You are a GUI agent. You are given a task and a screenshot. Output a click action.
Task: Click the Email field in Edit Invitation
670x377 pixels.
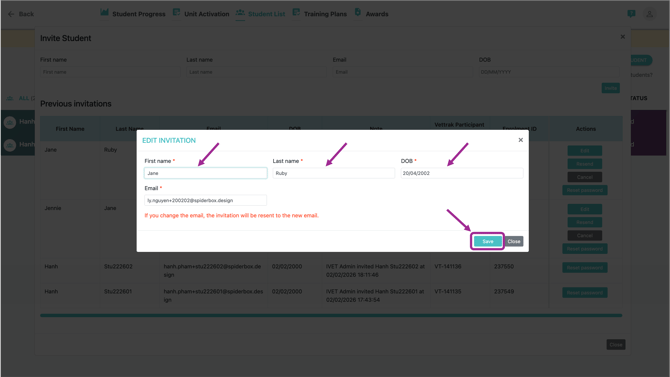206,200
